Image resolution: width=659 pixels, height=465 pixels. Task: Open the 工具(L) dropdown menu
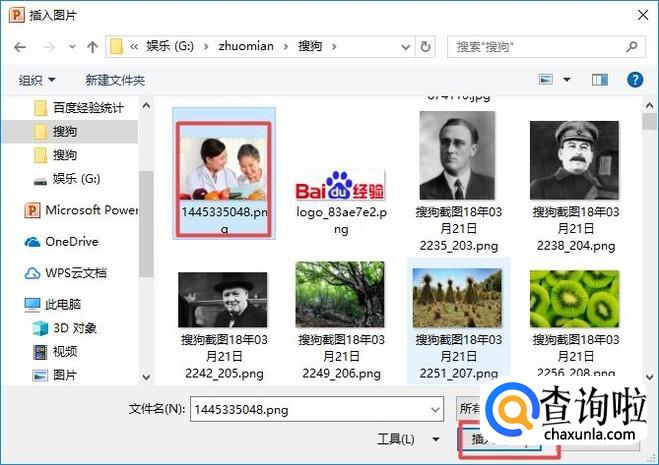[x=409, y=439]
